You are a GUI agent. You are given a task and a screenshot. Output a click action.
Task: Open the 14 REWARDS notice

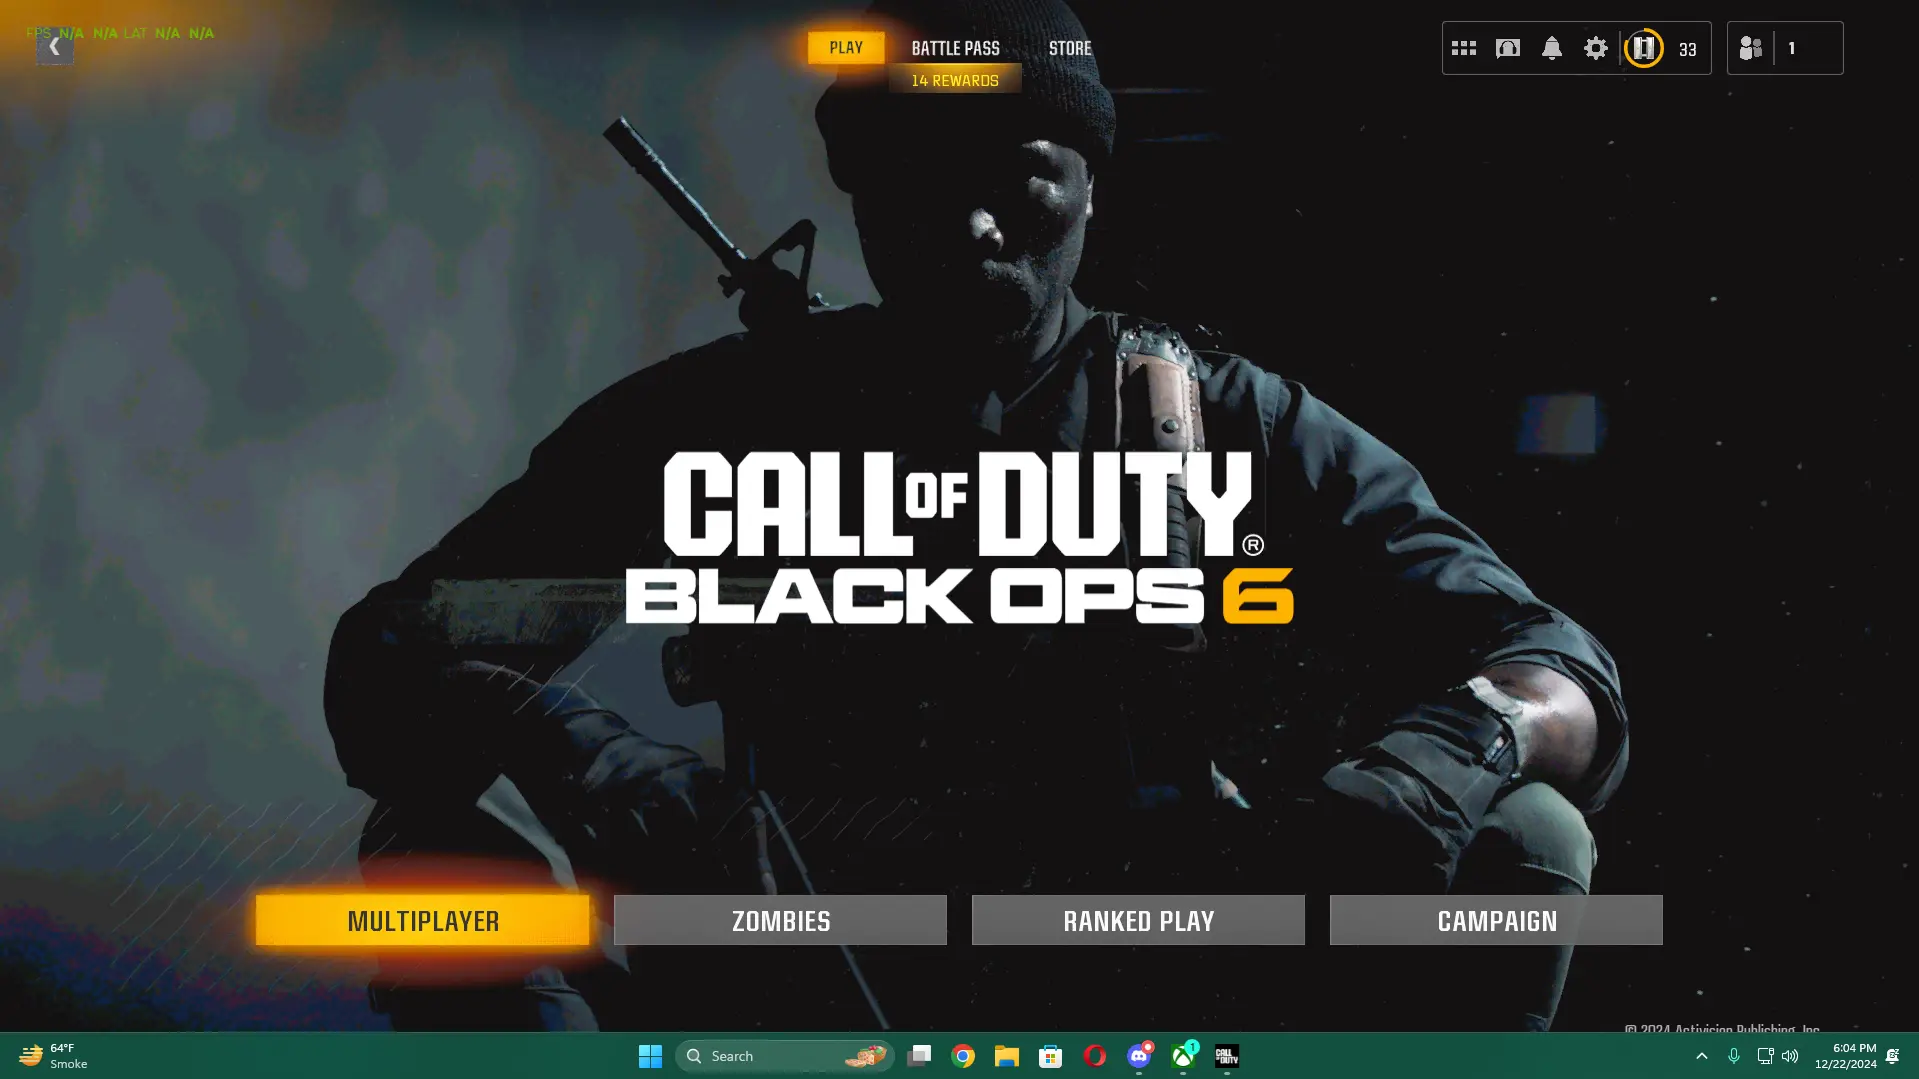pyautogui.click(x=955, y=79)
